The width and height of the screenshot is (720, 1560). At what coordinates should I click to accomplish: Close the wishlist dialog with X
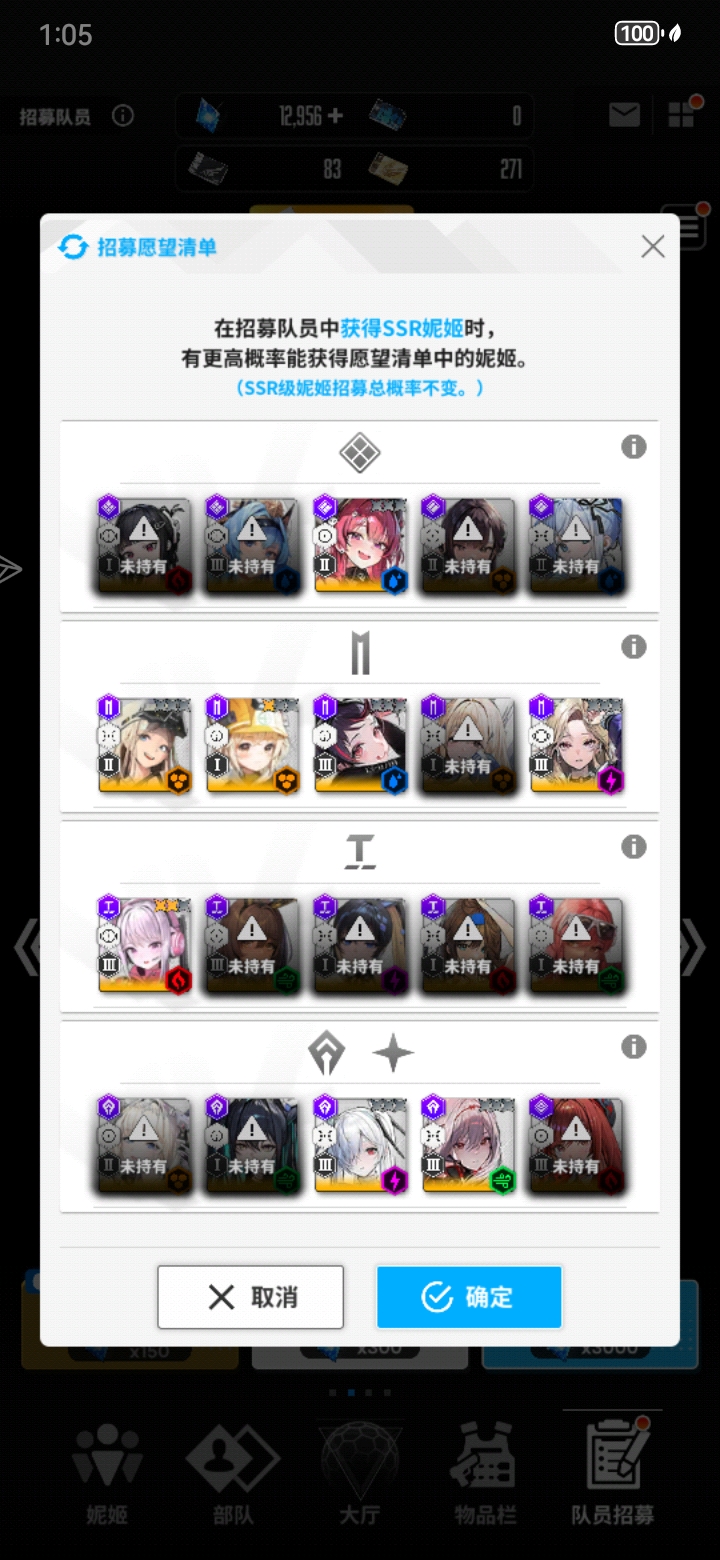pos(653,247)
